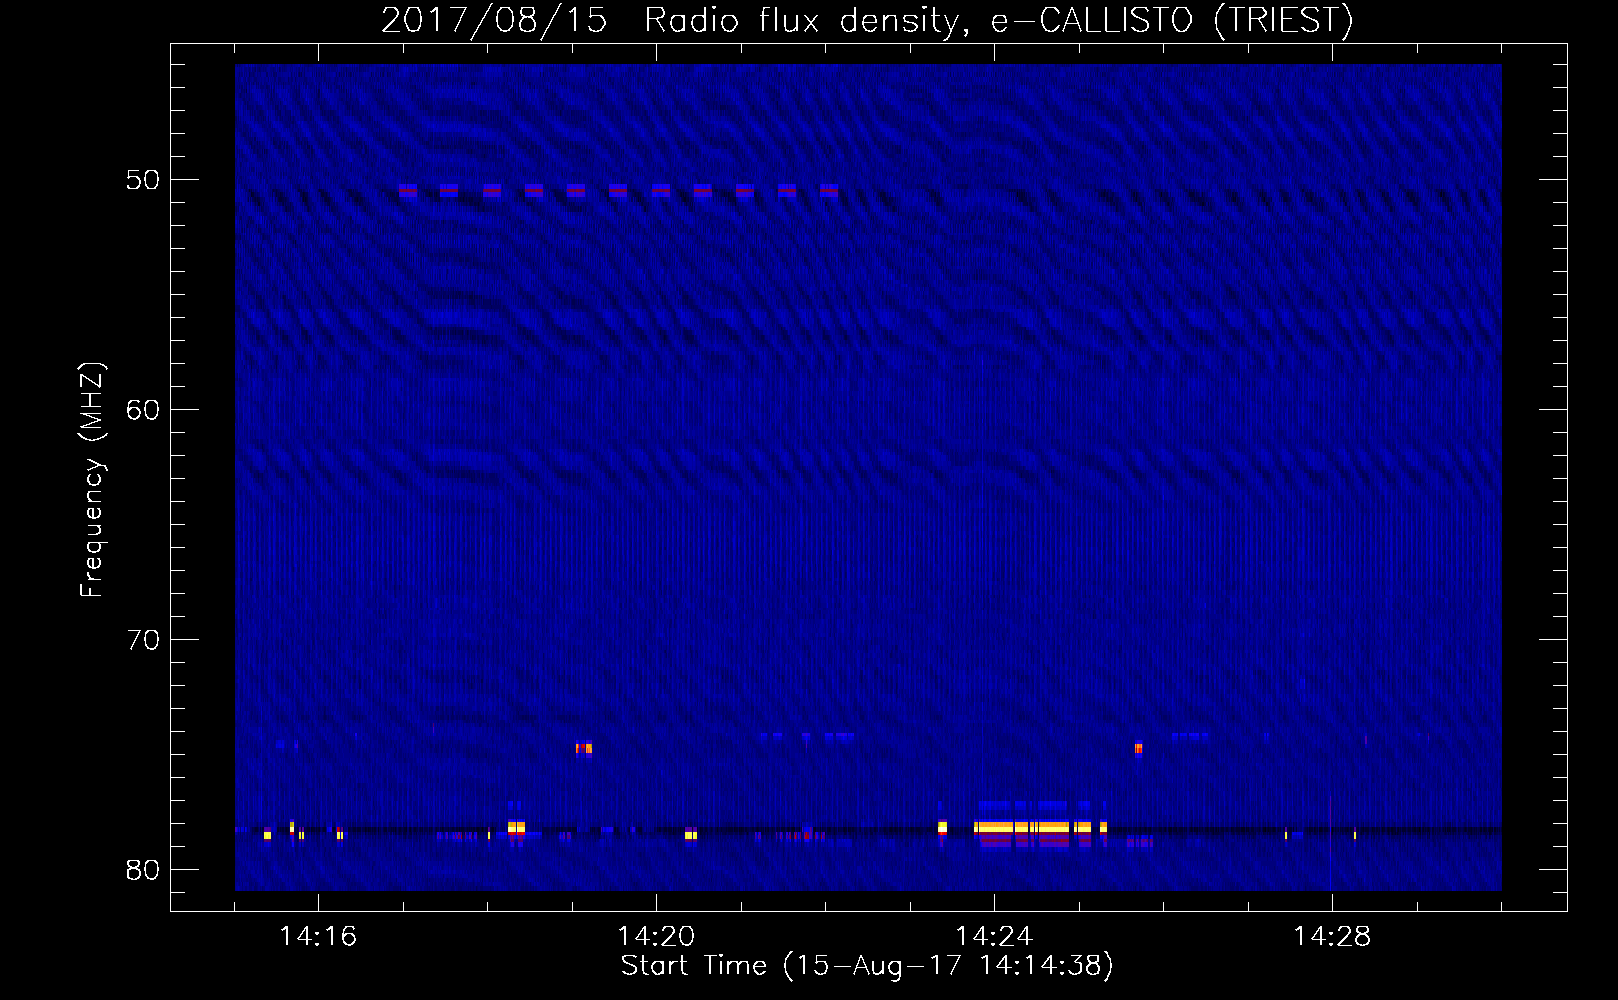Click the long bright yellow burst near 14:24

coord(1033,827)
